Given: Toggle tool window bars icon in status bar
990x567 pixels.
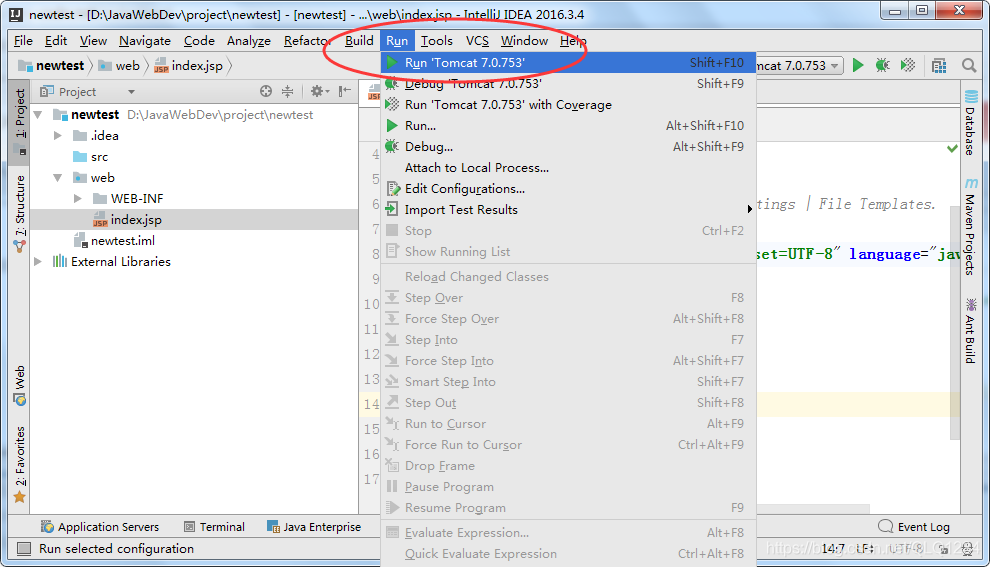Looking at the screenshot, I should click(23, 549).
